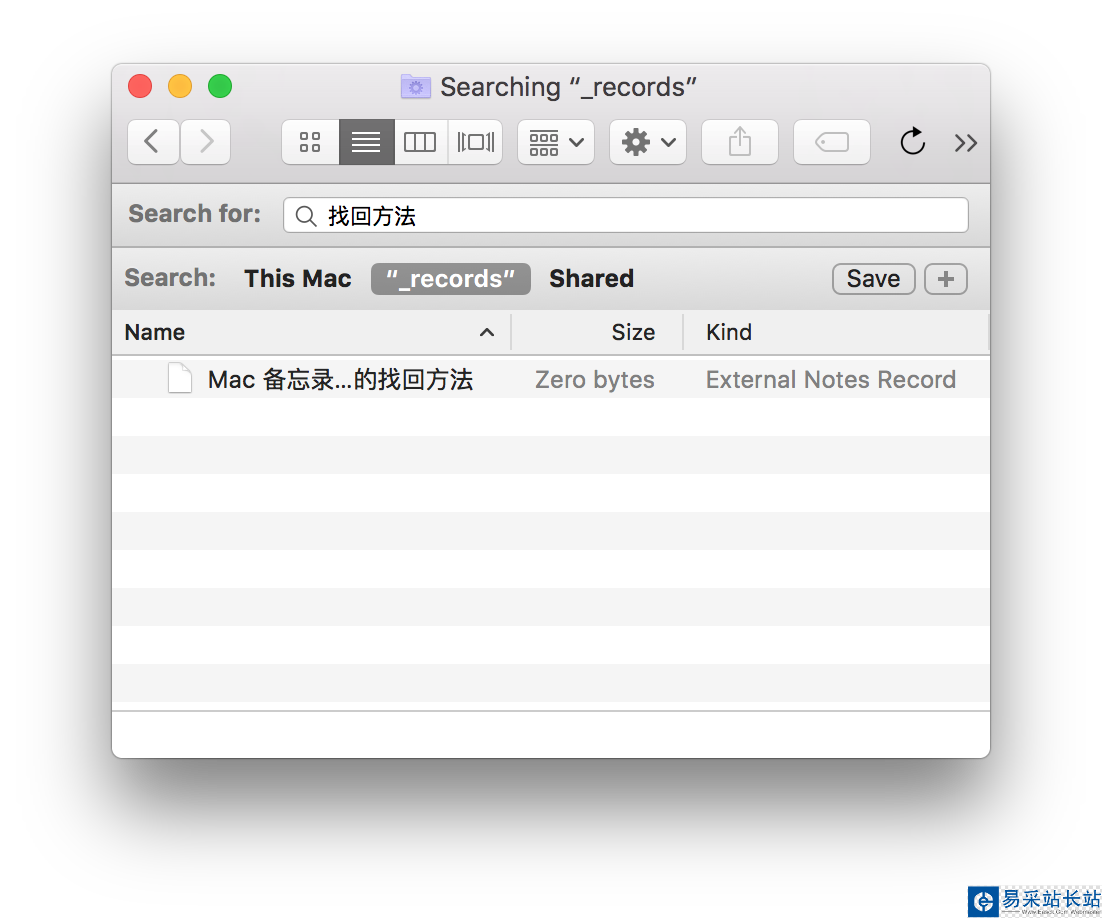Select the file Mac 备忘录...的找回方法

tap(340, 380)
